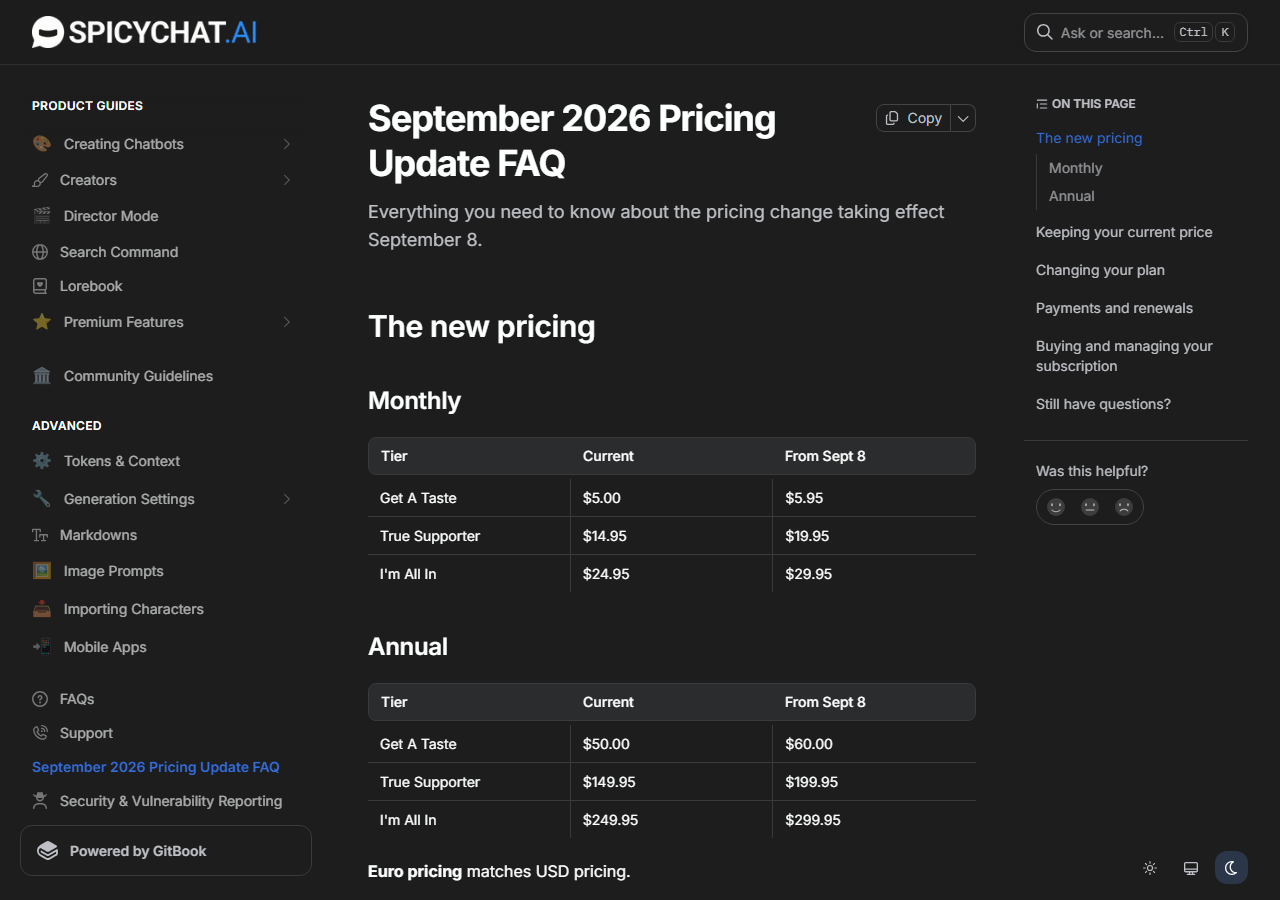This screenshot has height=900, width=1280.
Task: Open the Community Guidelines page
Action: click(x=138, y=376)
